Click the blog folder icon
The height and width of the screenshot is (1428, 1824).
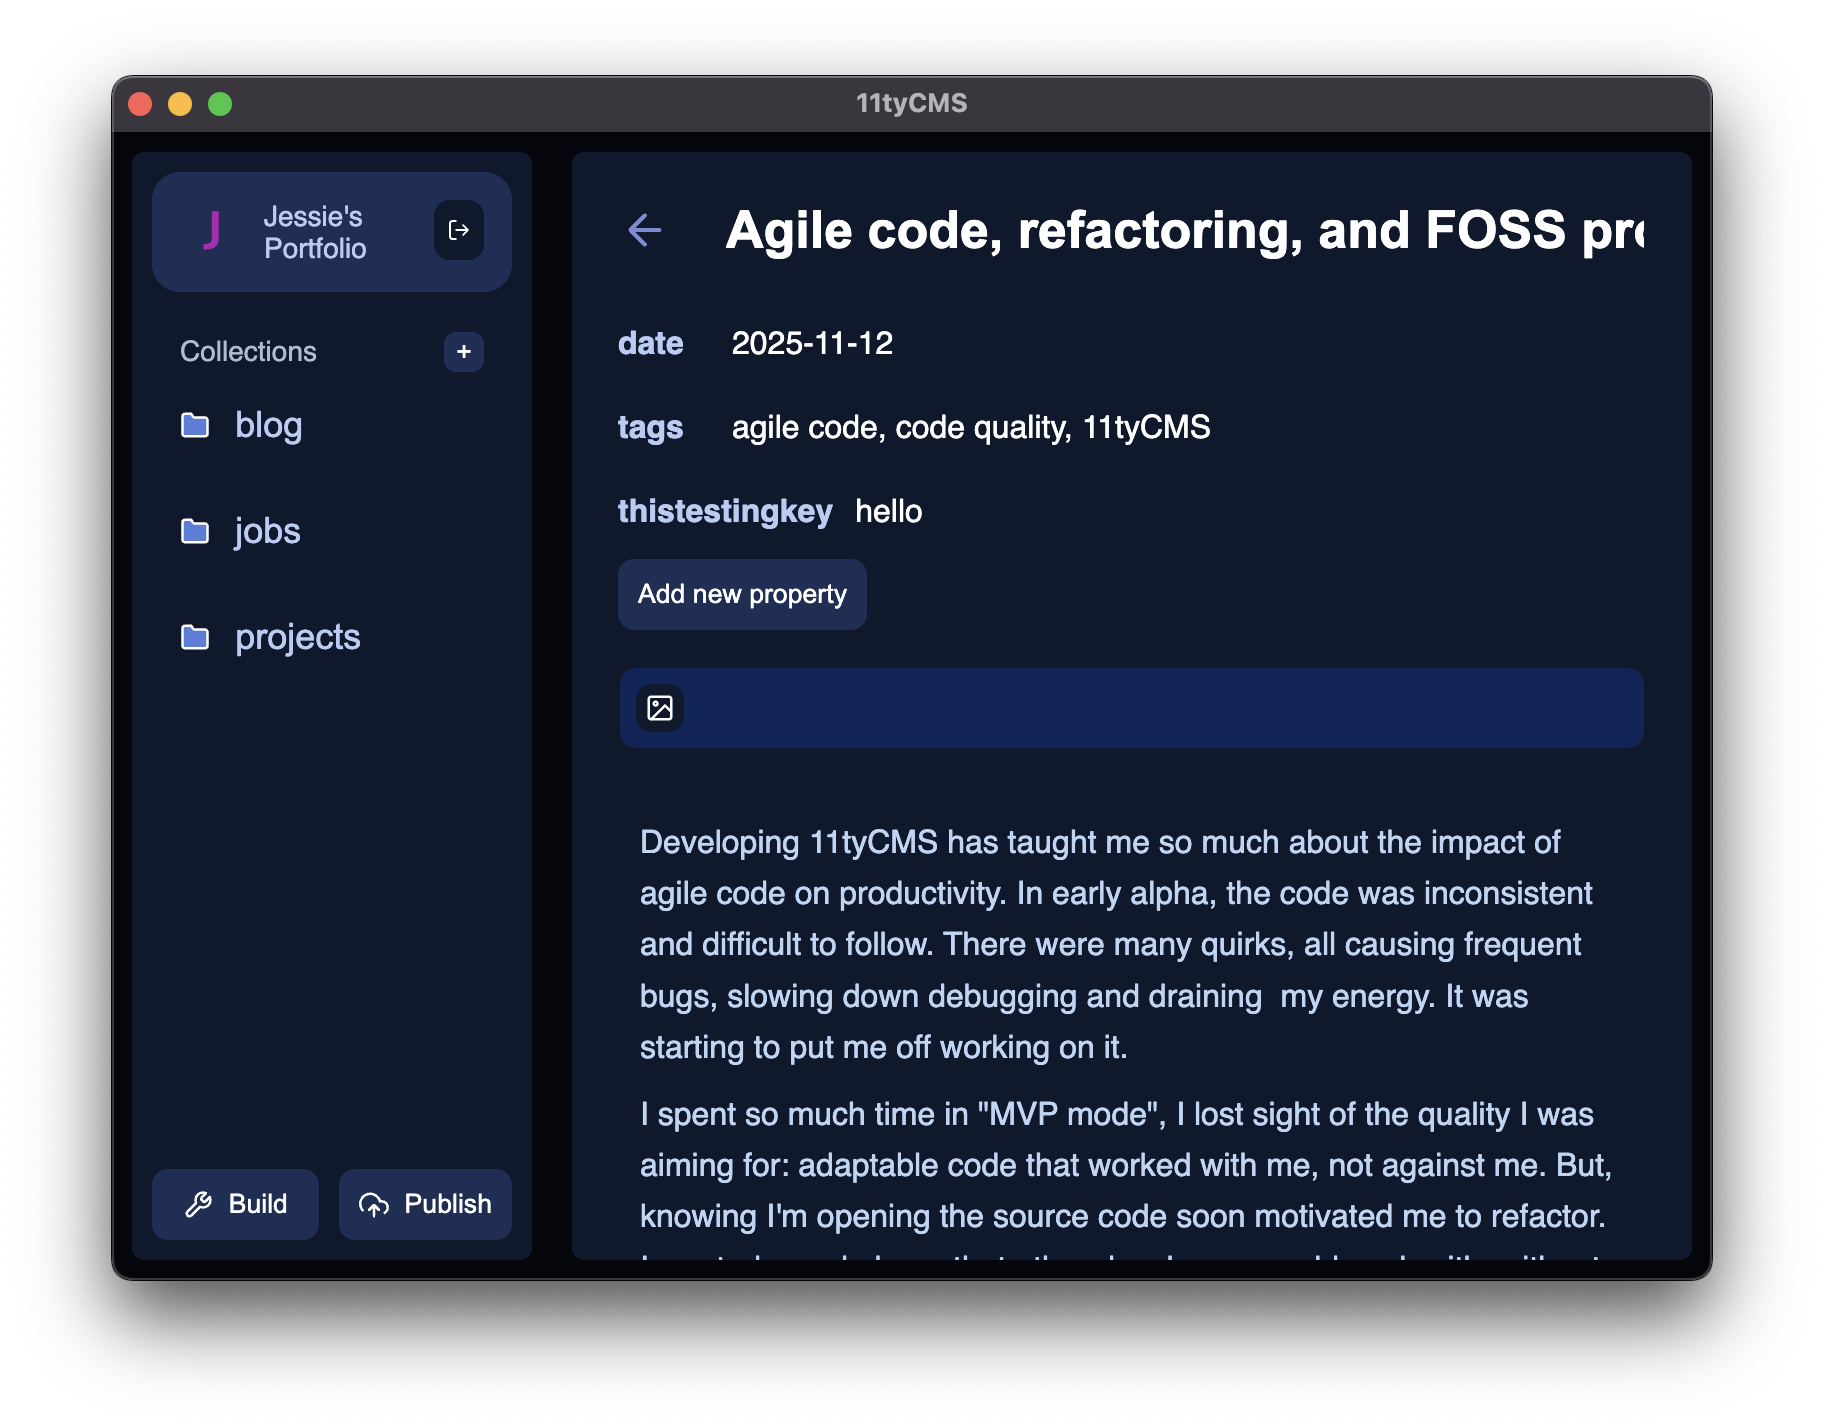click(195, 426)
